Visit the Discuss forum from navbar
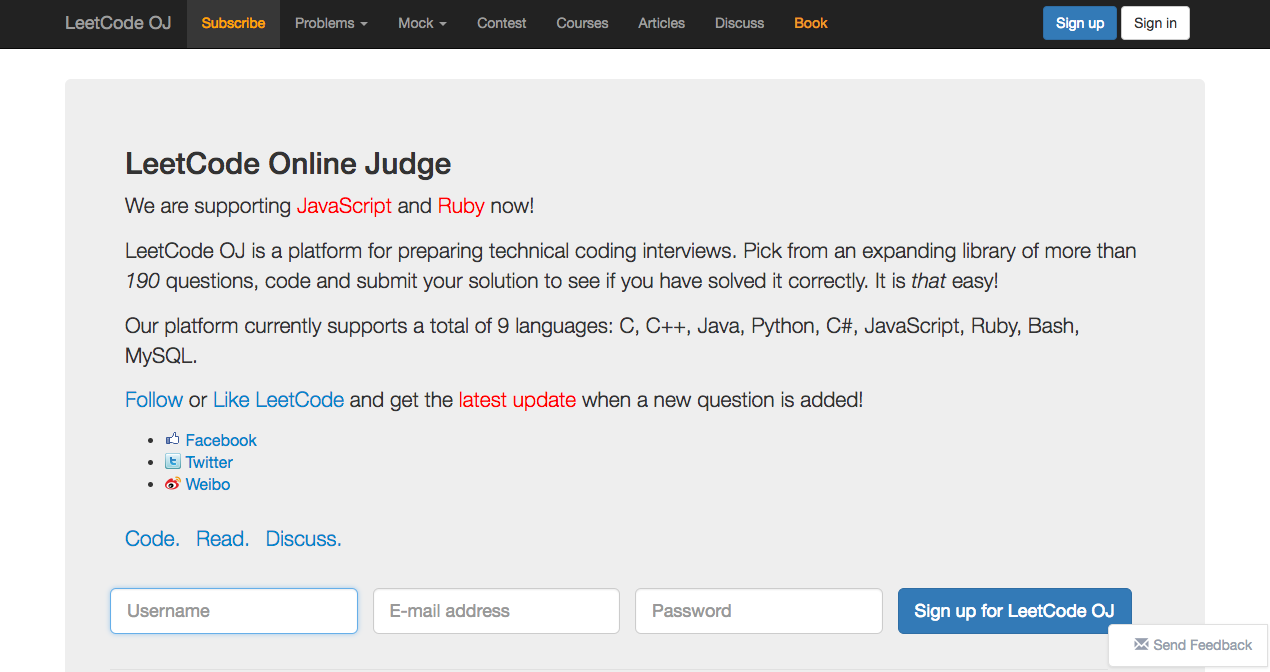 (740, 23)
